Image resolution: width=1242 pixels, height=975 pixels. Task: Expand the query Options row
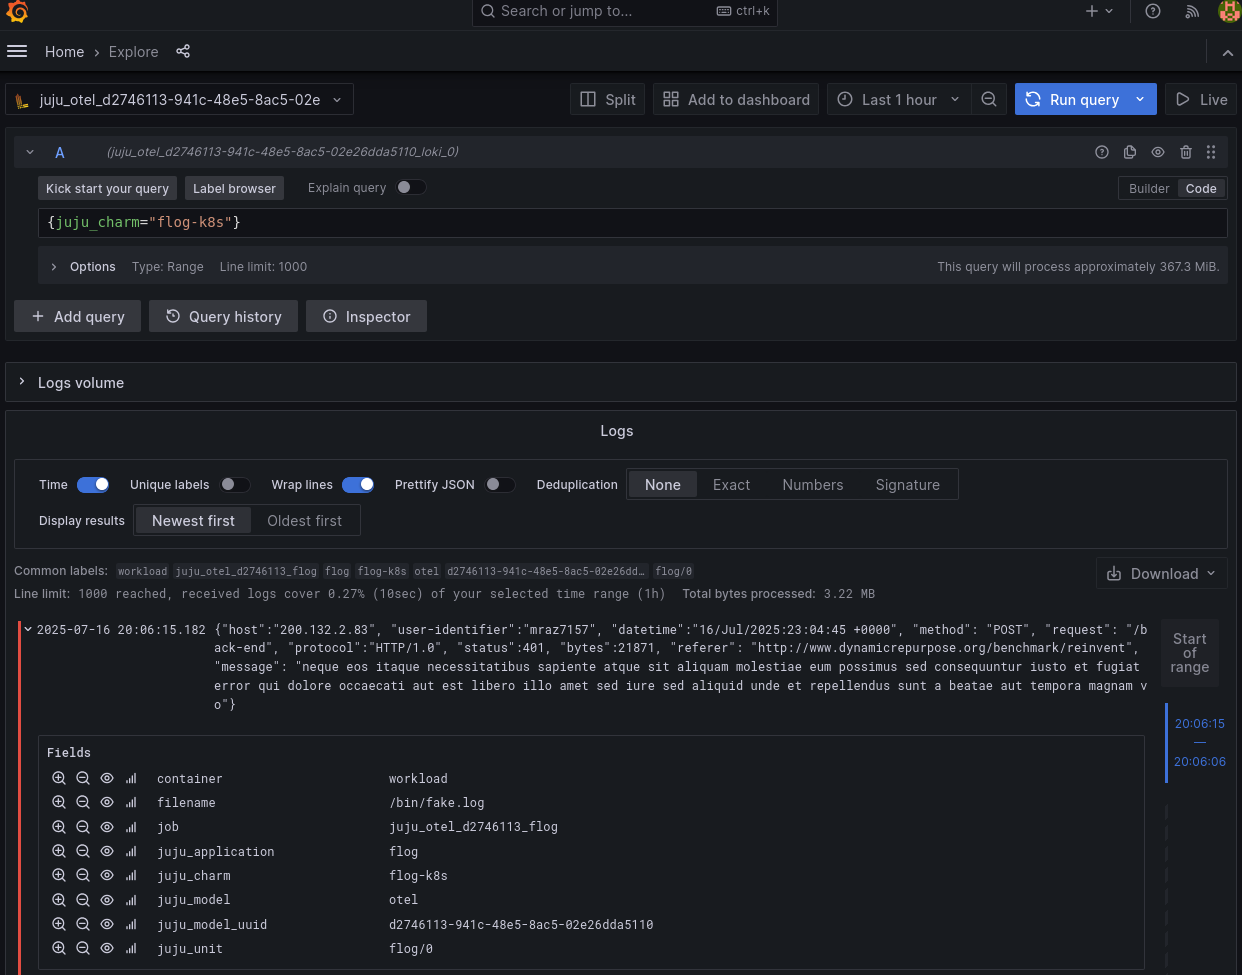tap(54, 267)
